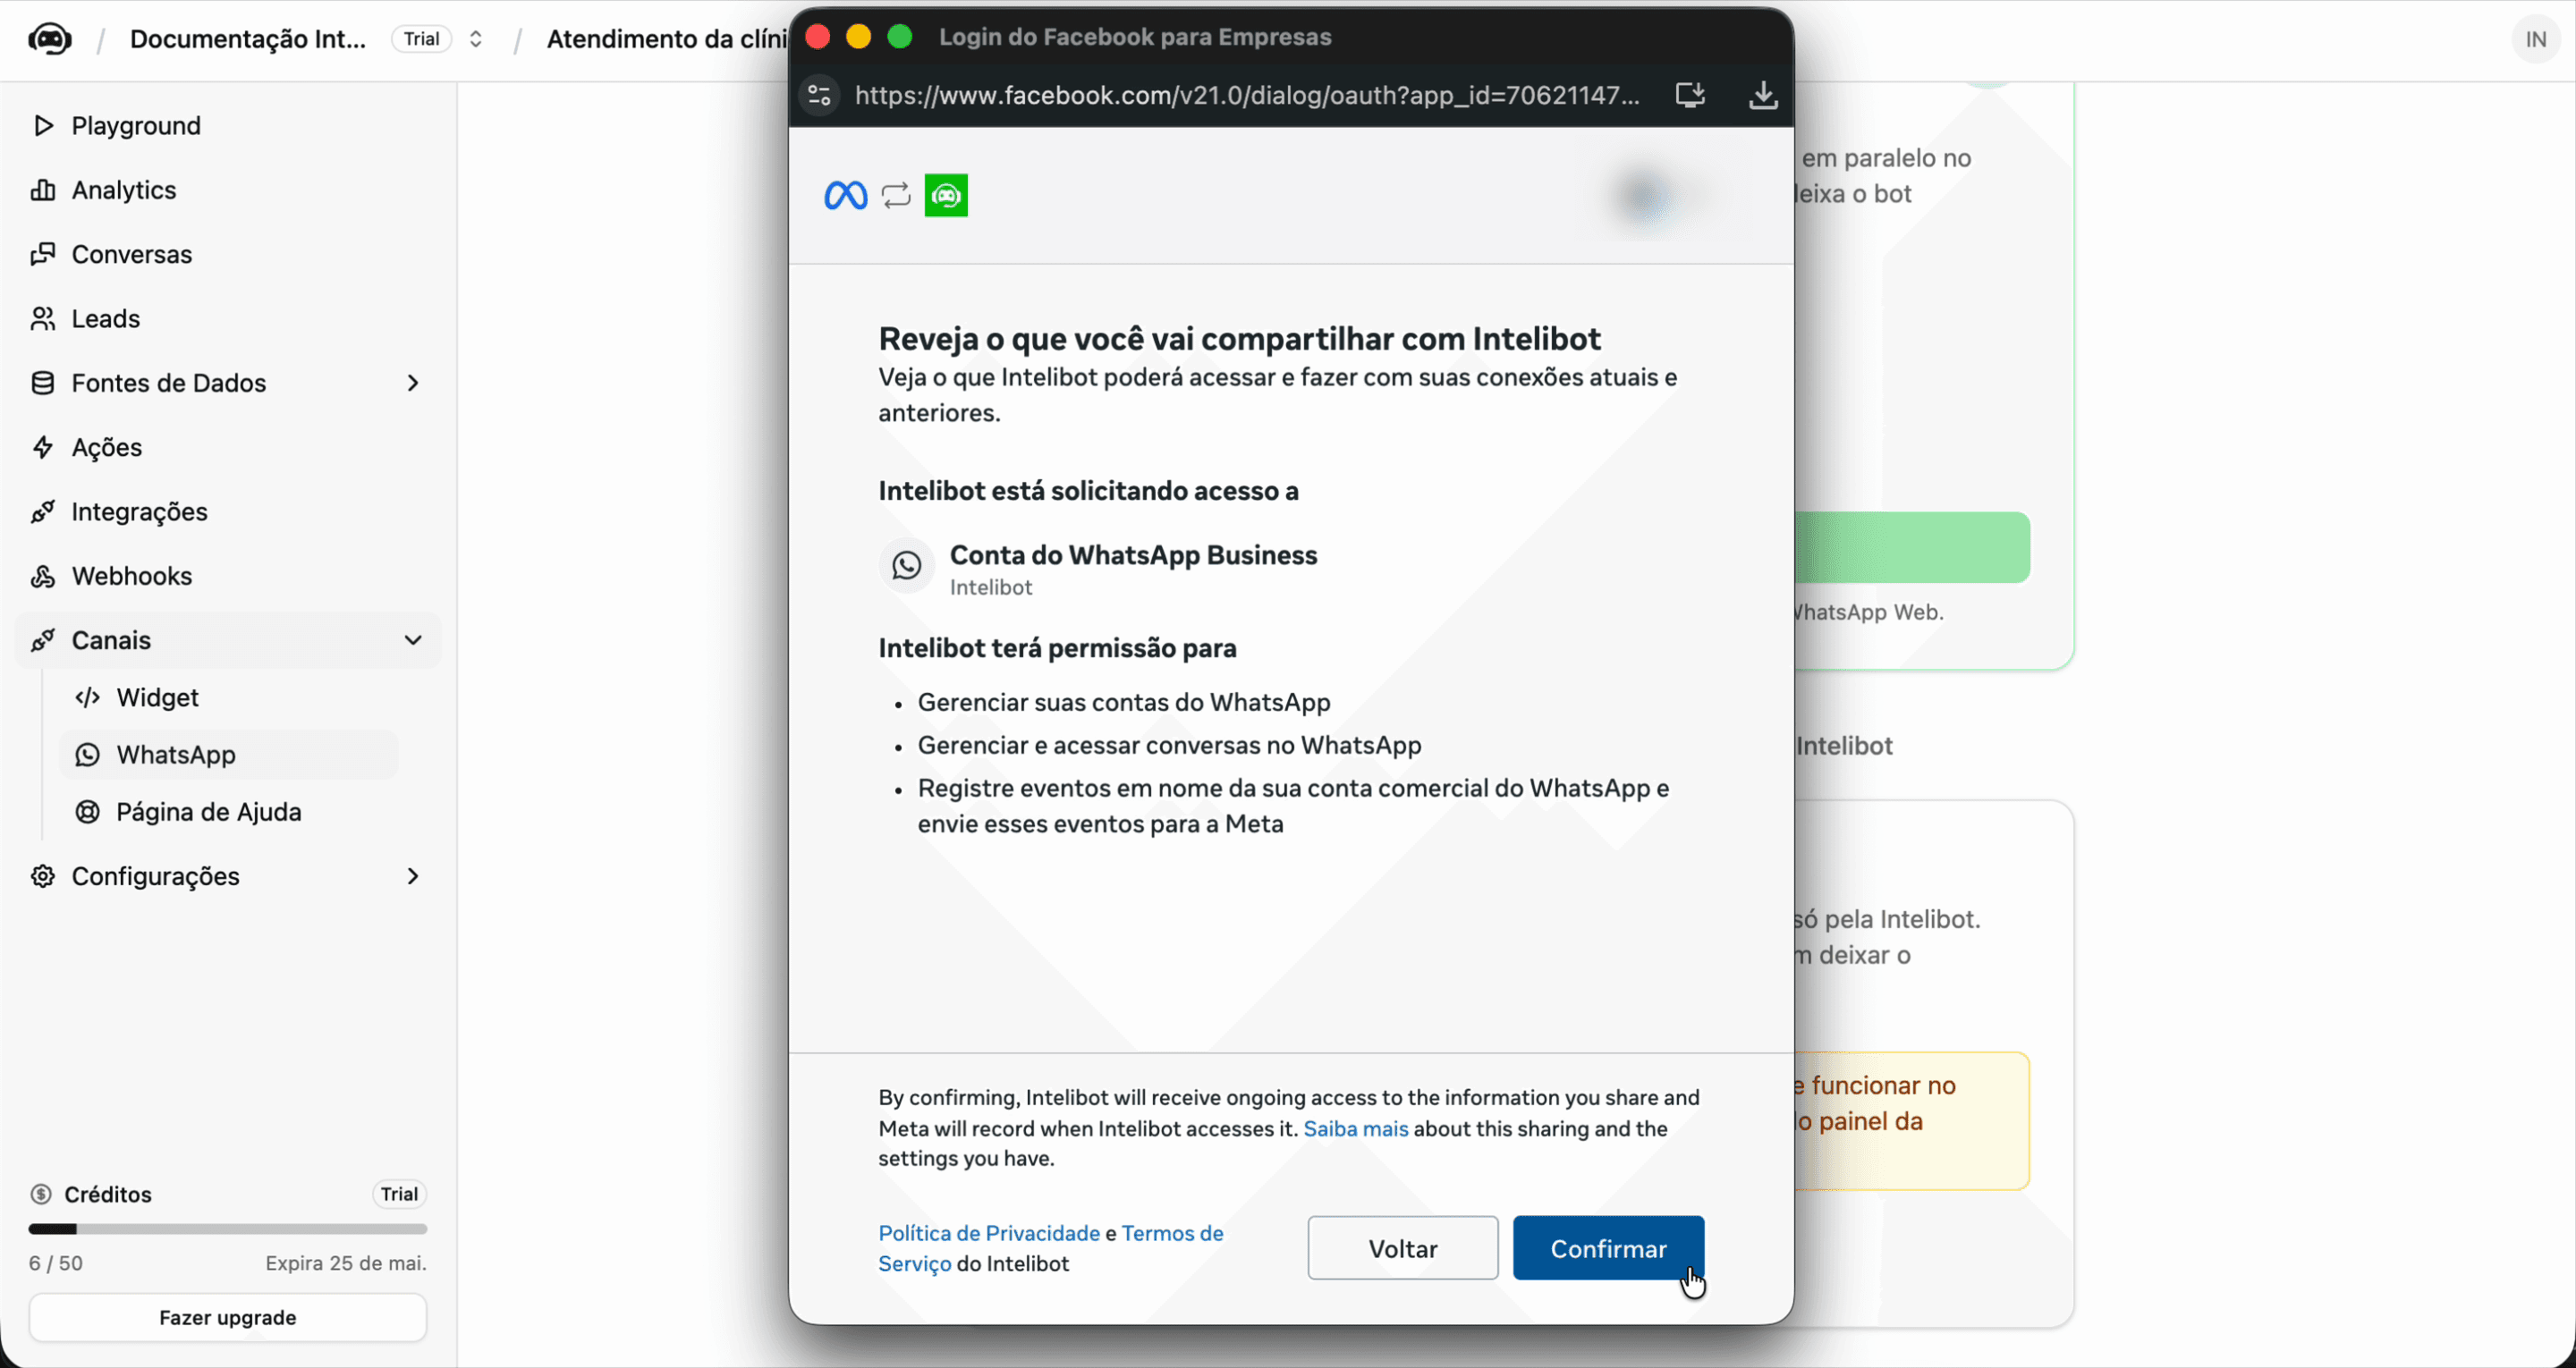The height and width of the screenshot is (1368, 2576).
Task: Click the Meta logo in dialog
Action: (845, 195)
